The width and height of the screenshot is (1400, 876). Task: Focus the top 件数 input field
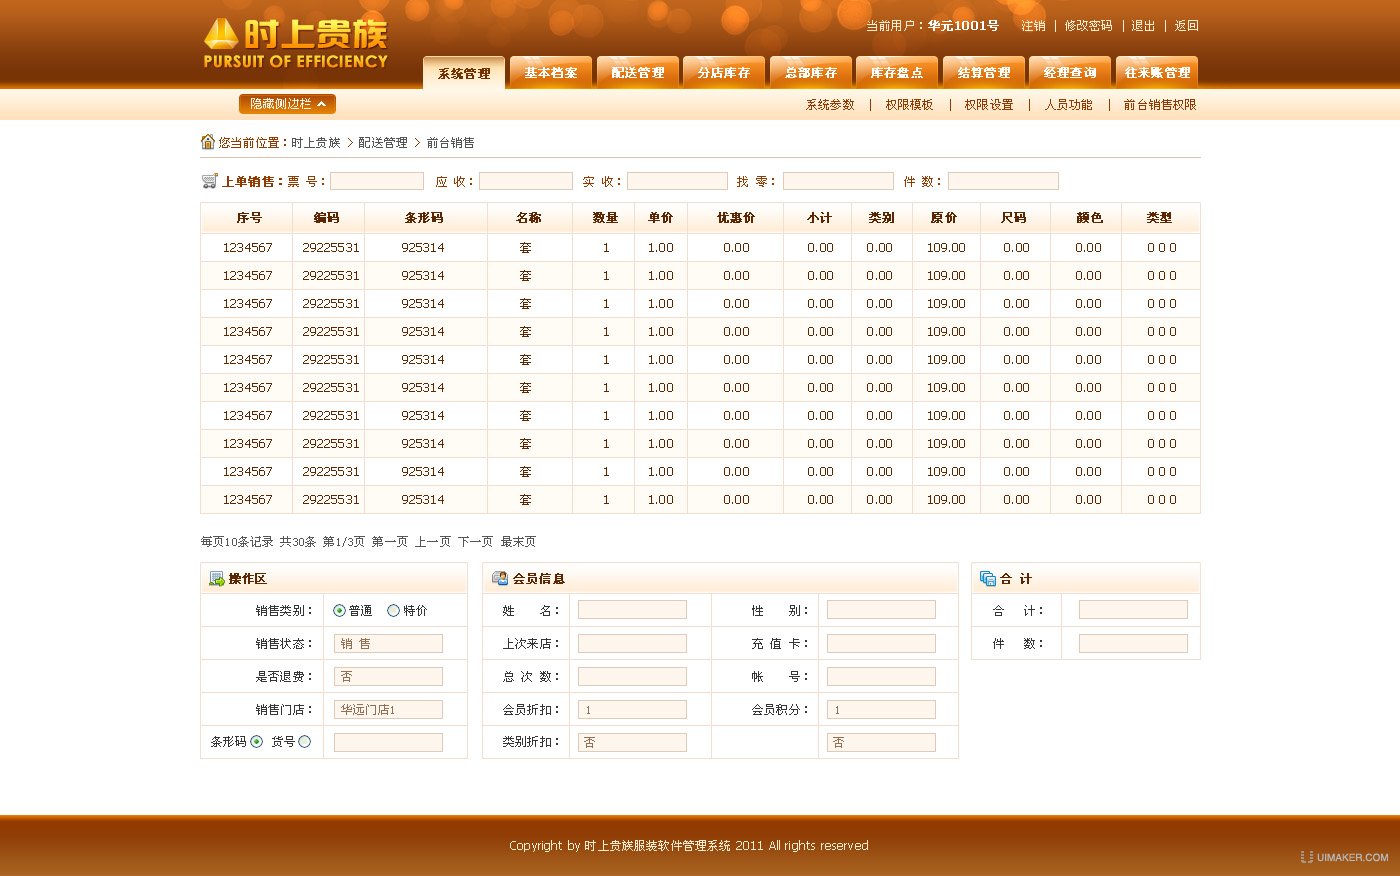1003,181
